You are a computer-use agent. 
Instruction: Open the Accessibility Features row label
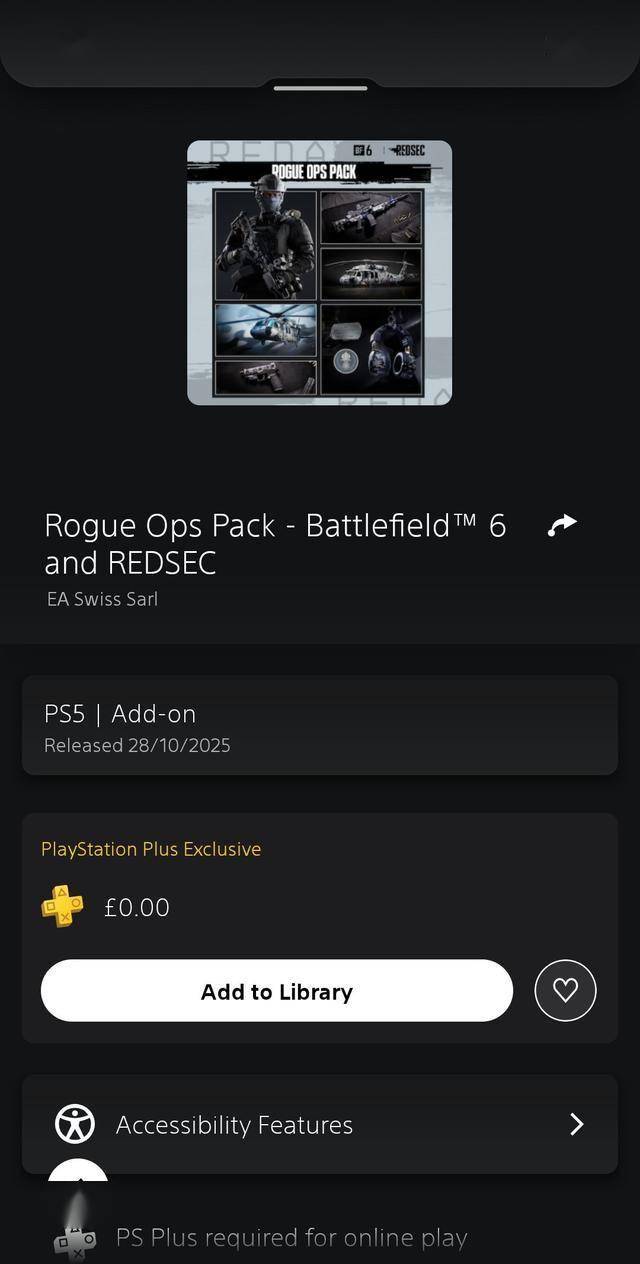(x=234, y=1125)
